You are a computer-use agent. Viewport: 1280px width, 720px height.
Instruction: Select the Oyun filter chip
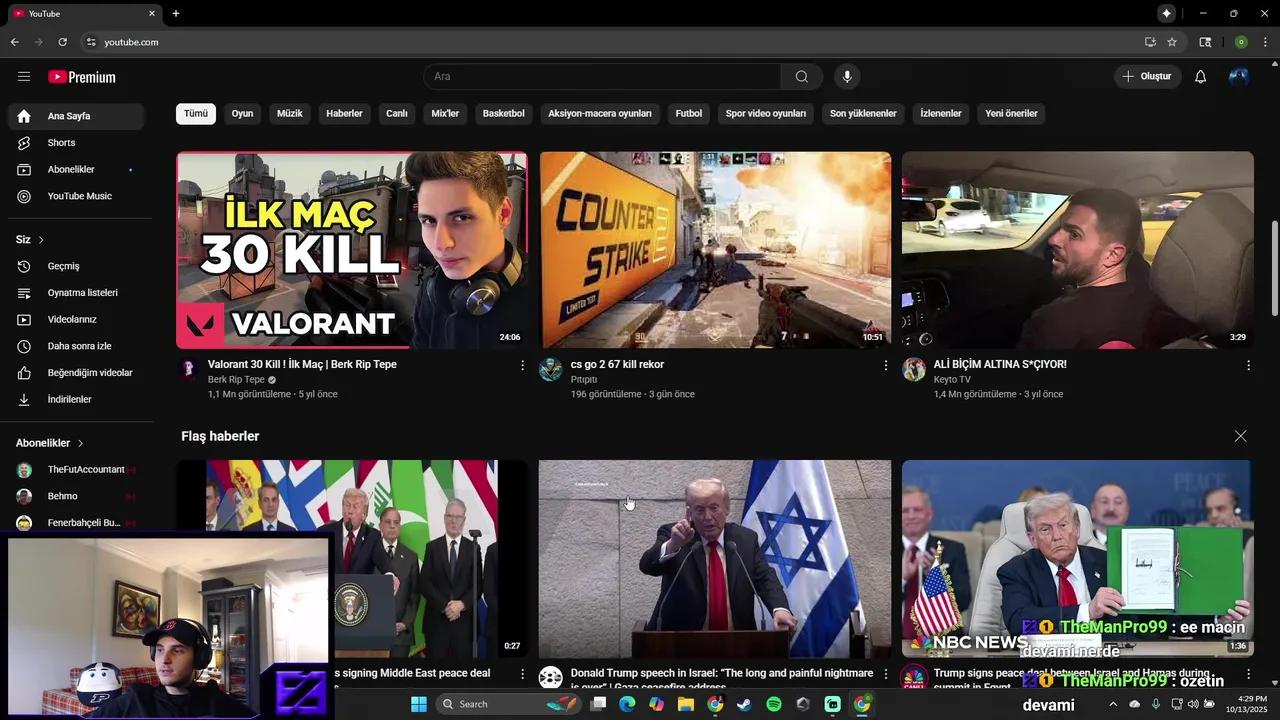(242, 114)
